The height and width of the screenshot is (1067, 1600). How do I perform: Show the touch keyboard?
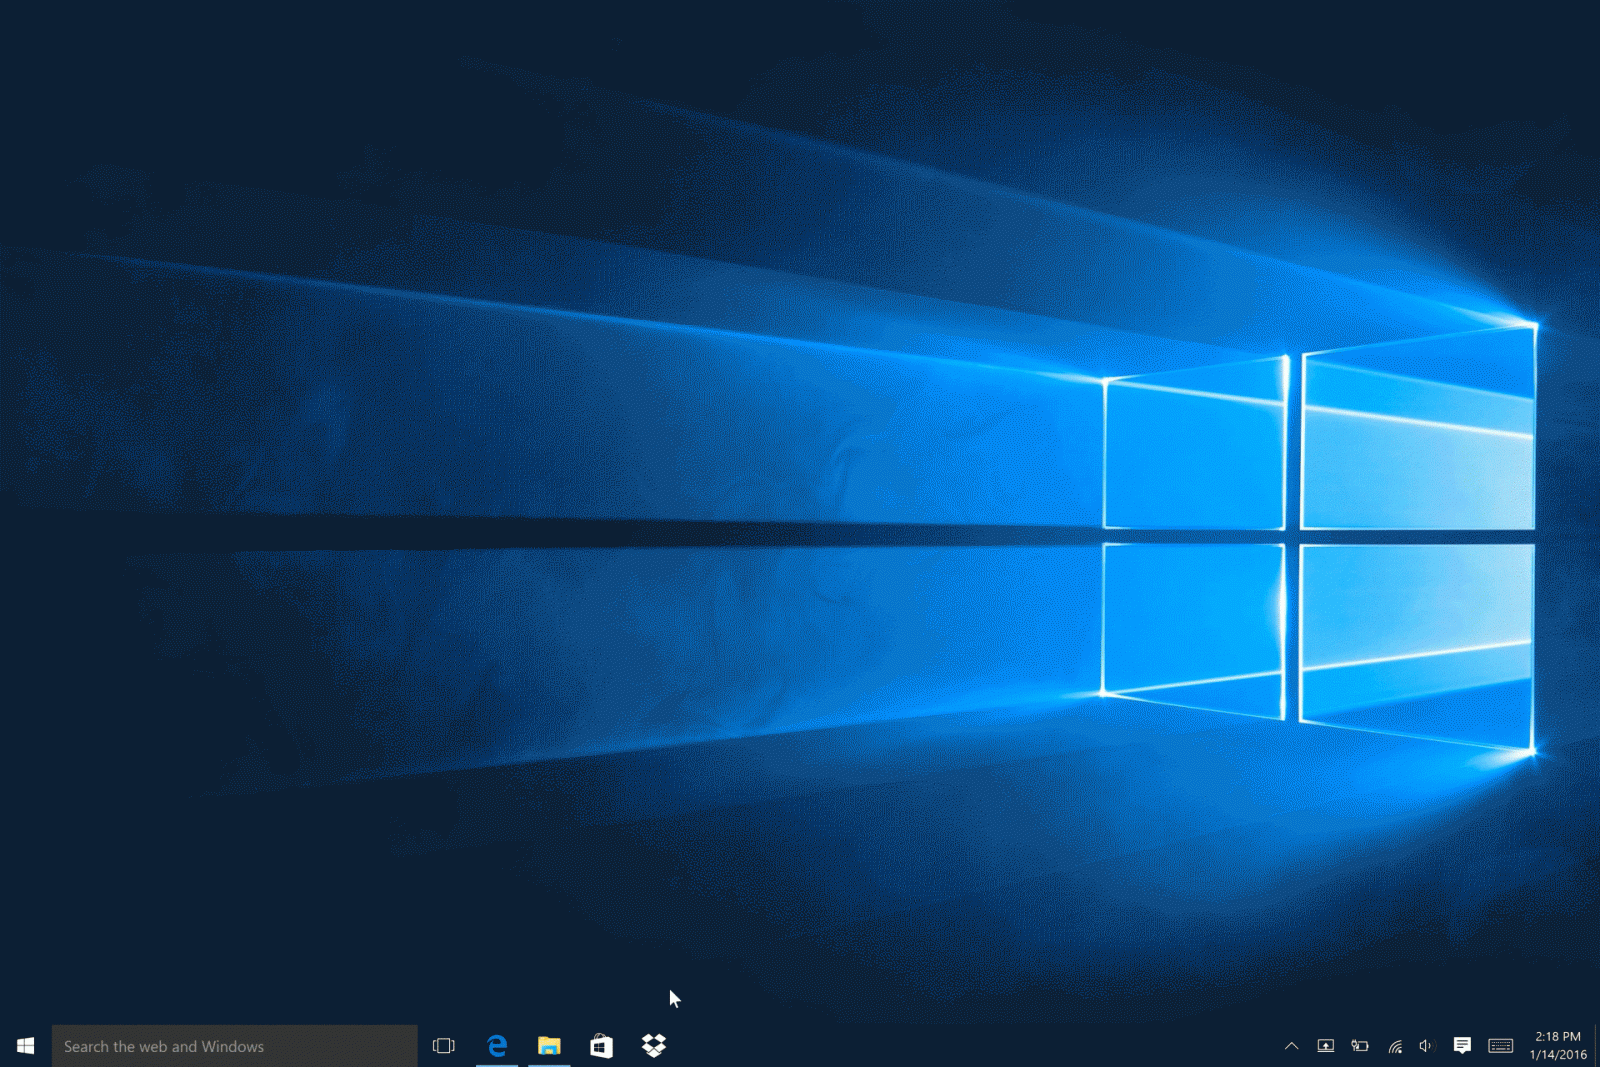1501,1046
